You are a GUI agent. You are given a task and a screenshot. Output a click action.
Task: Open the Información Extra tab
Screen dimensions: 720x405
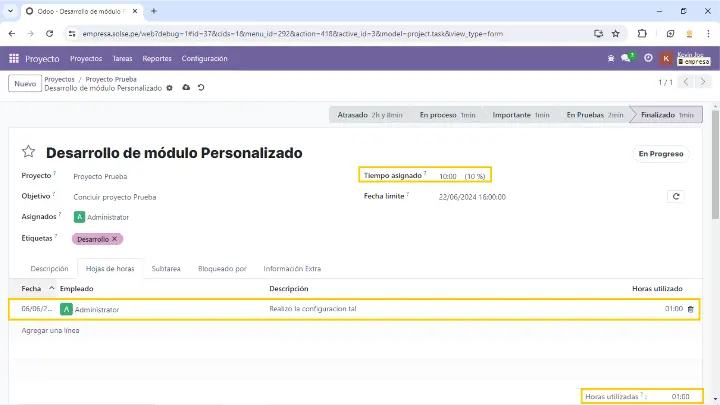tap(292, 268)
